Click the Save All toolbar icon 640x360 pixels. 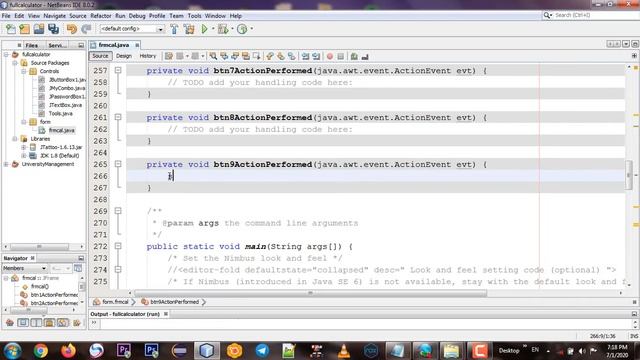coord(53,29)
